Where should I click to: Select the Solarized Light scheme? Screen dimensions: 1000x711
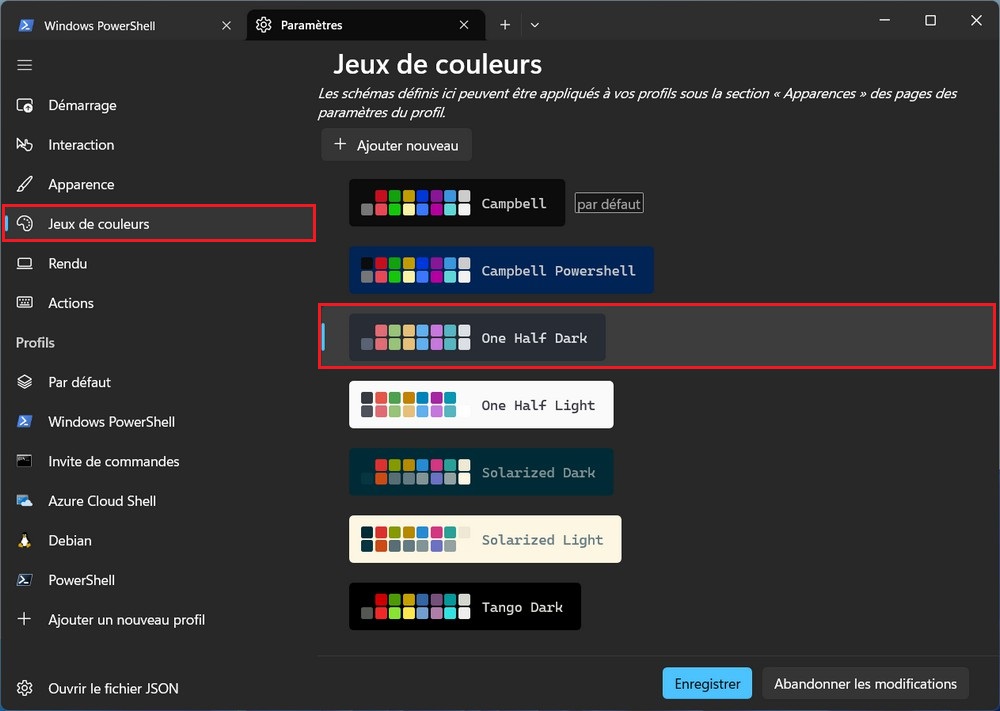point(485,539)
